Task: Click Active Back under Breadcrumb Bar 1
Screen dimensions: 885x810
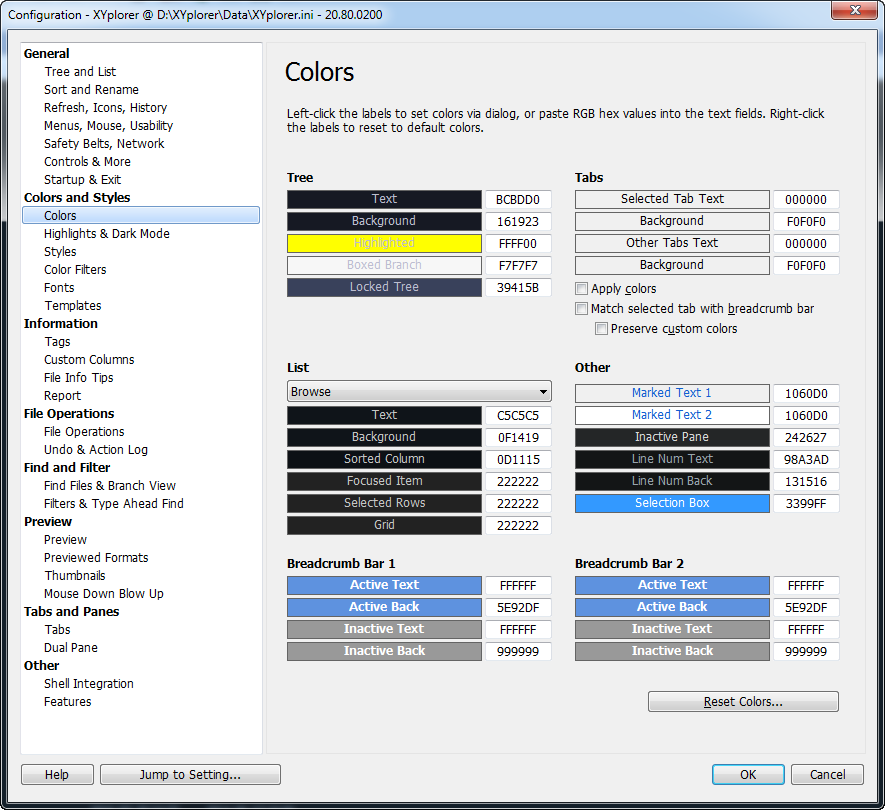Action: point(383,607)
